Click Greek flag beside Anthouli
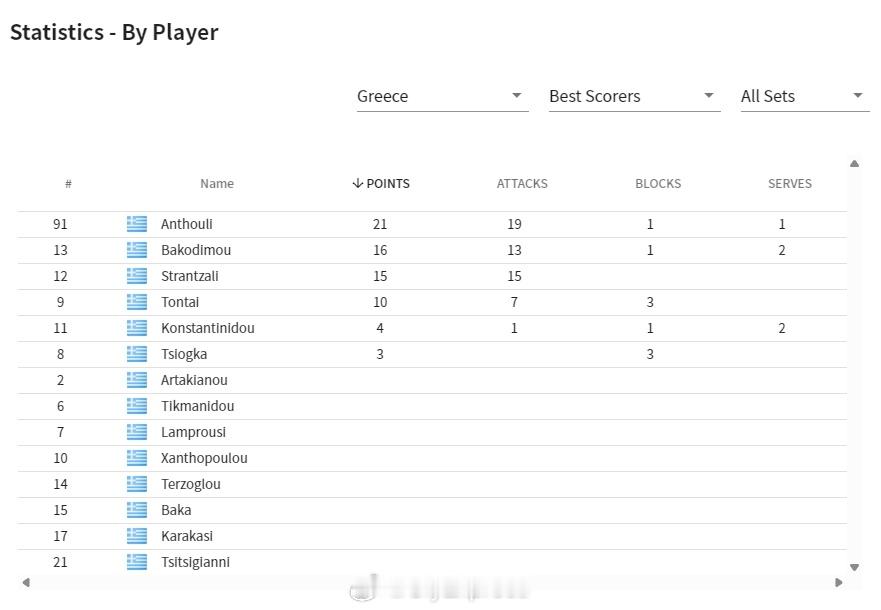The height and width of the screenshot is (610, 881). tap(137, 224)
